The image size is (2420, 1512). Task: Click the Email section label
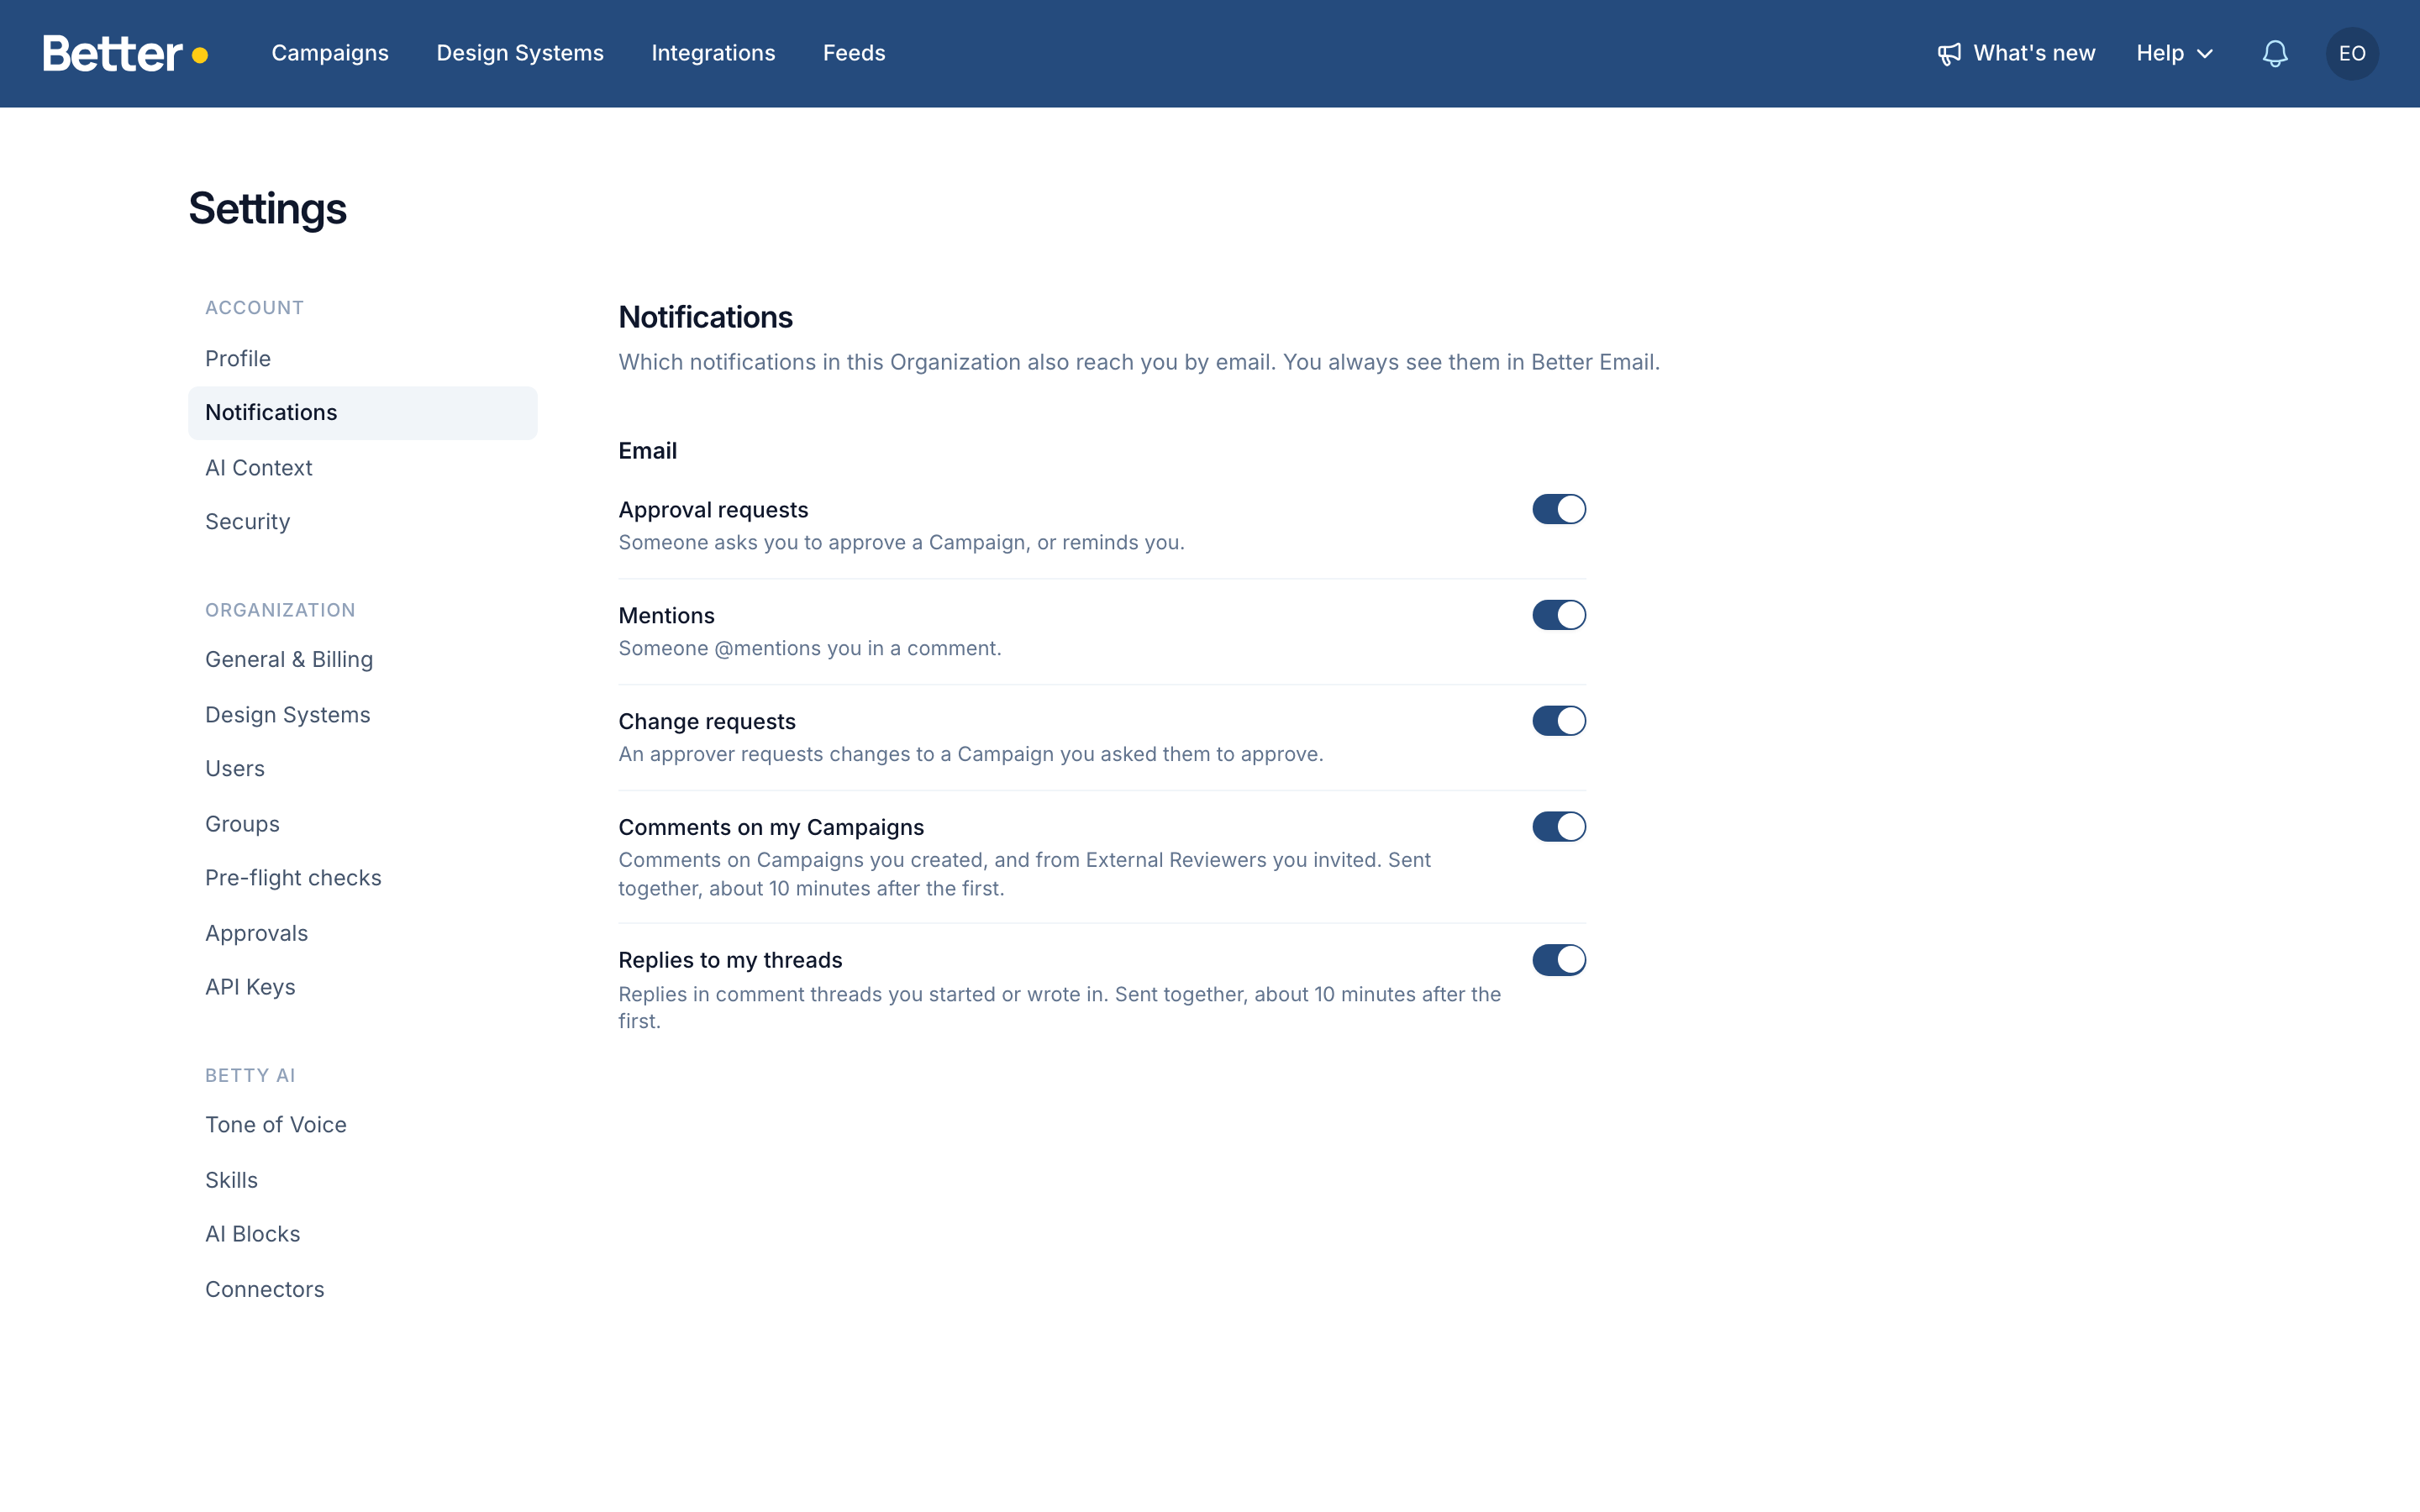[647, 451]
